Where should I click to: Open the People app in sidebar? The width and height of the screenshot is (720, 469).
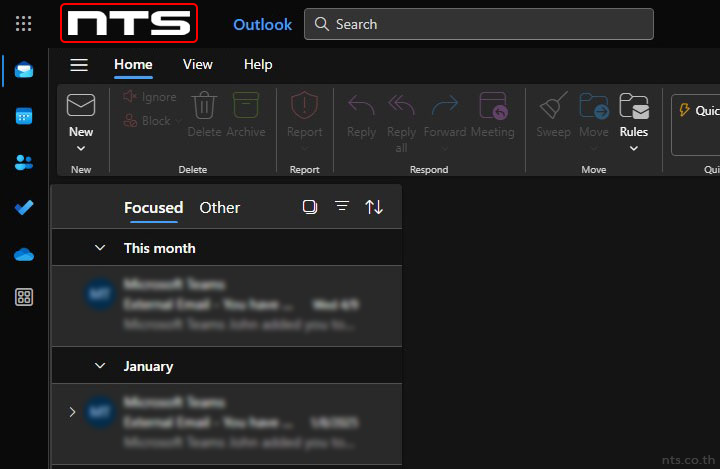click(x=24, y=162)
